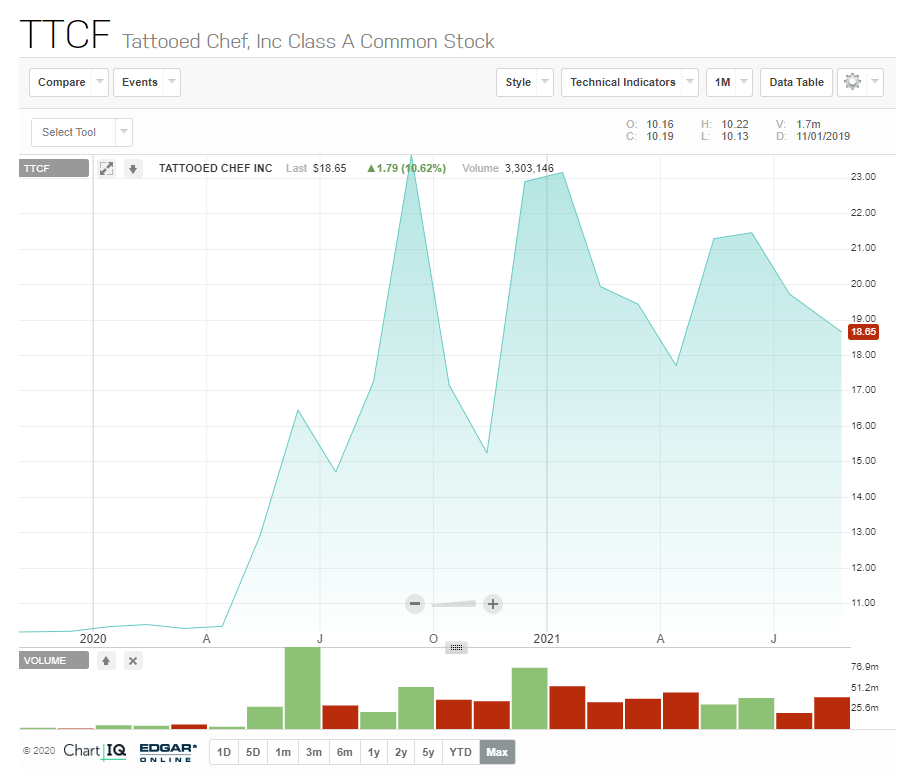Select the 5y range tab
Viewport: 917px width, 782px height.
[428, 752]
